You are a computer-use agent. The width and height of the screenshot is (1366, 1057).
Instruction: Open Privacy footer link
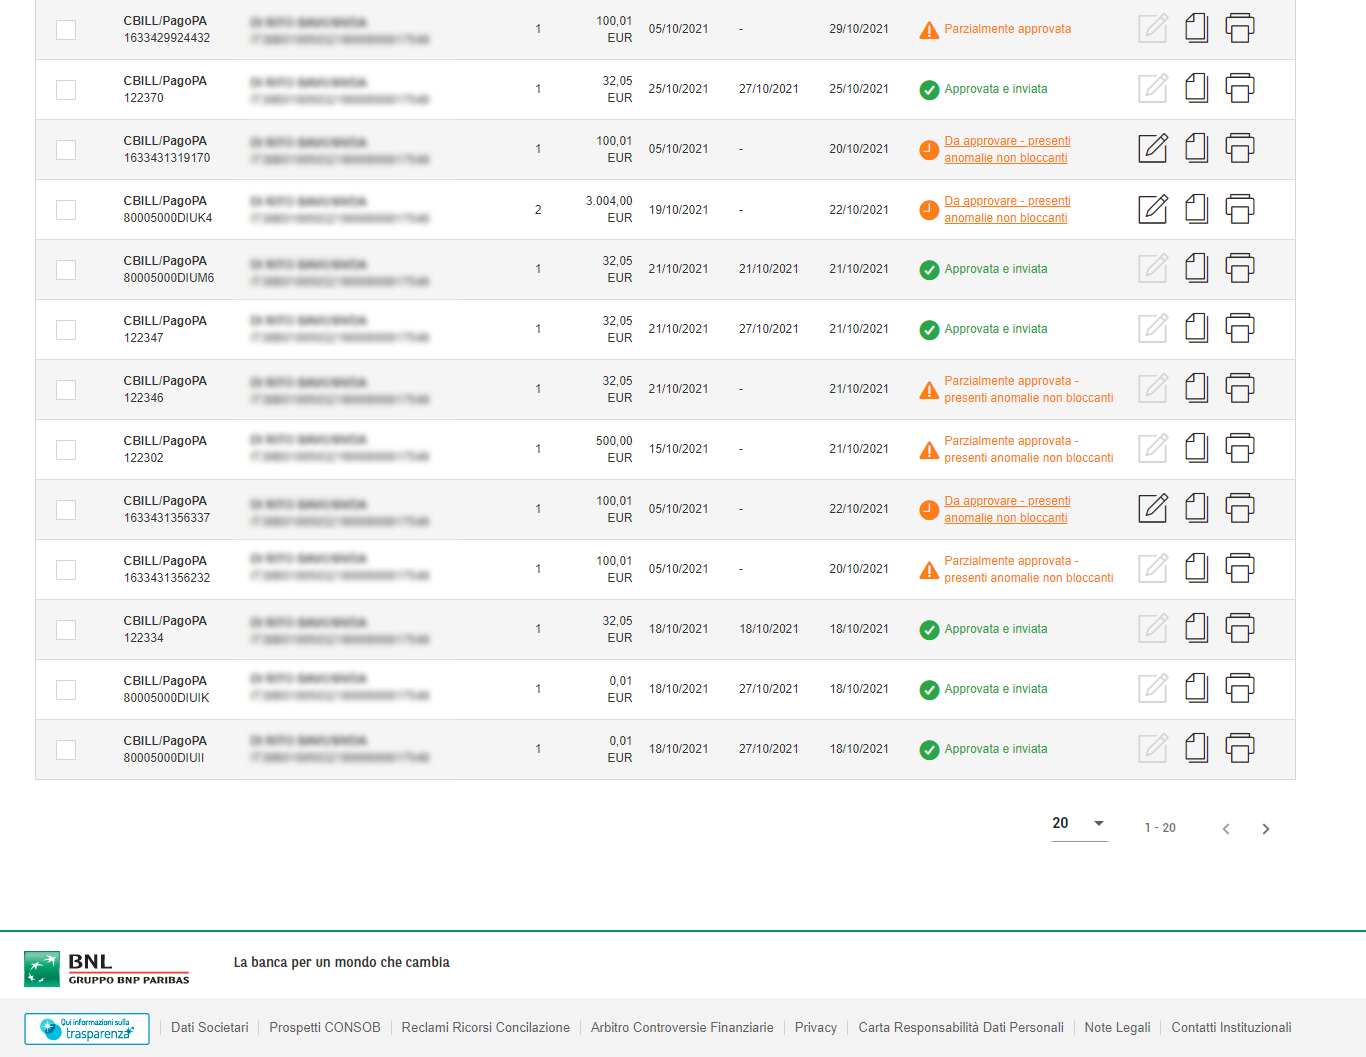[x=815, y=1028]
